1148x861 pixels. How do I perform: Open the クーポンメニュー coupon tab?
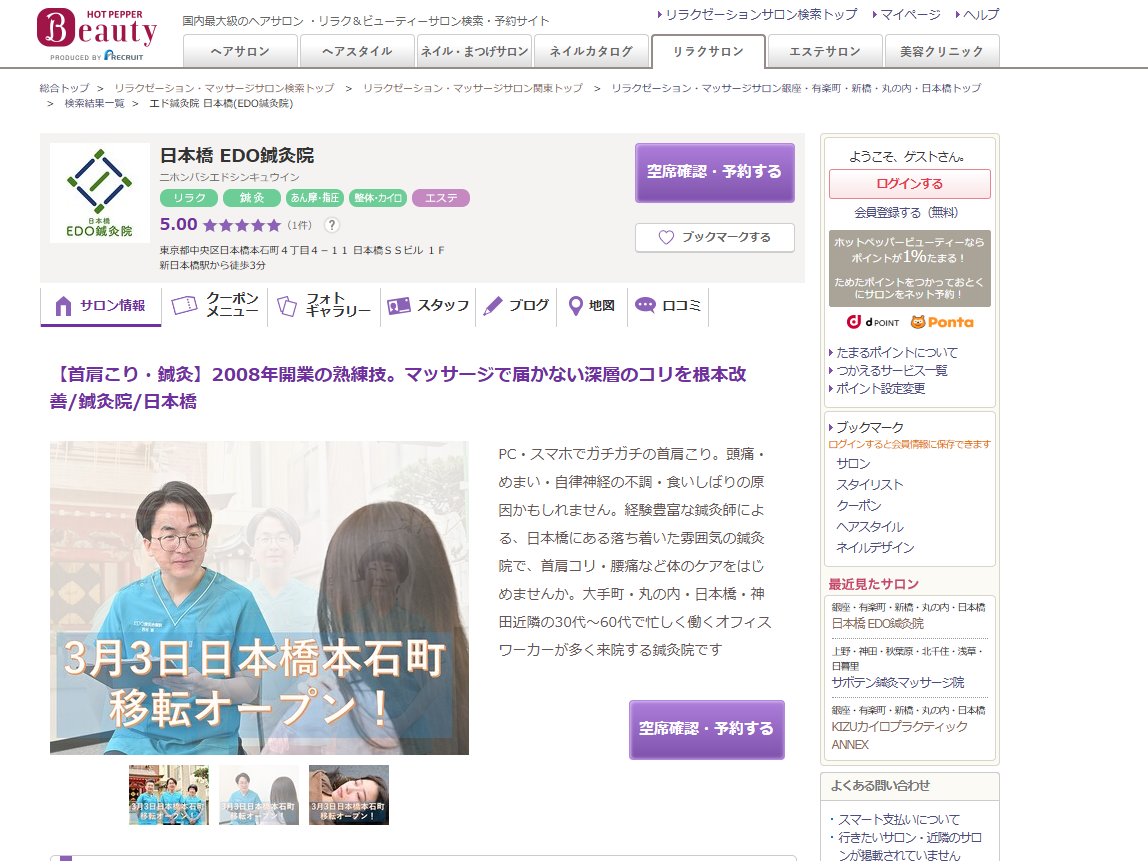(216, 306)
